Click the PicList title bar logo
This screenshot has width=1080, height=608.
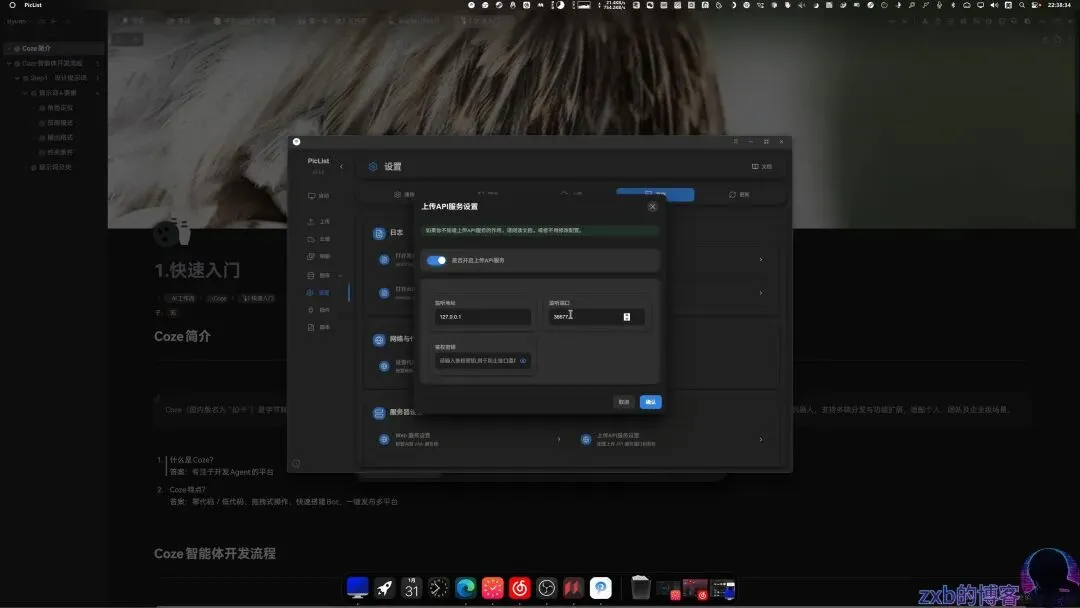tap(296, 142)
